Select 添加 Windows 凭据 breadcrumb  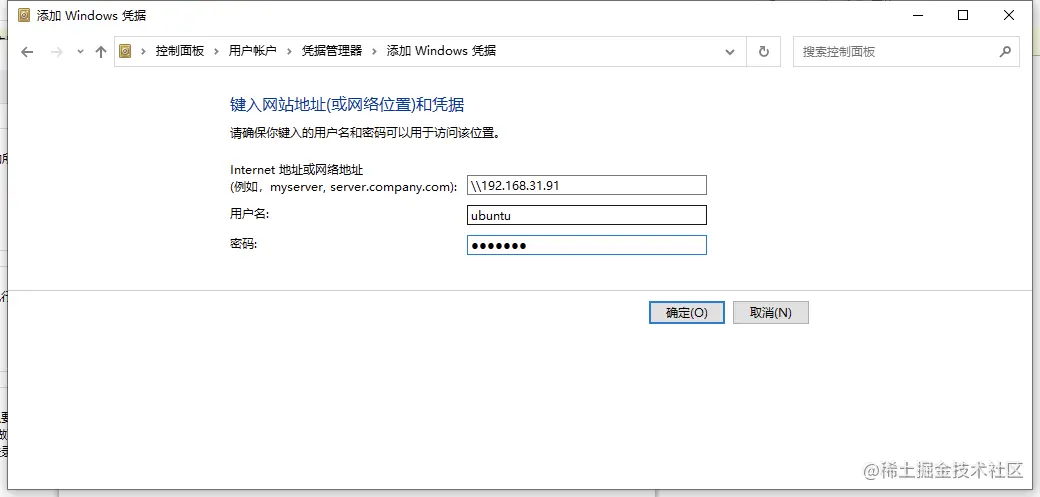441,51
